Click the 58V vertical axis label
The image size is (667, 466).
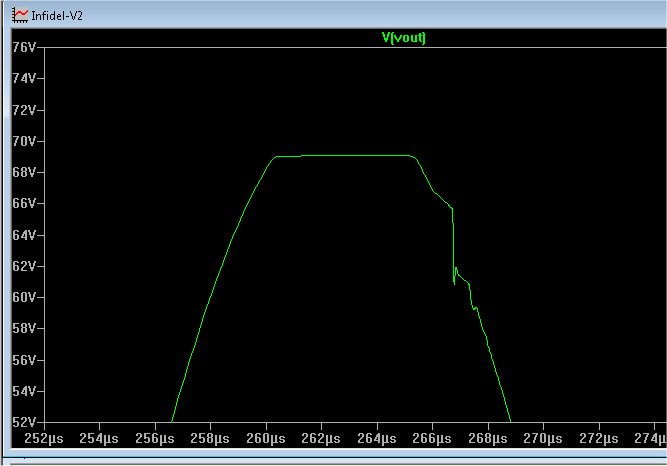coord(24,329)
